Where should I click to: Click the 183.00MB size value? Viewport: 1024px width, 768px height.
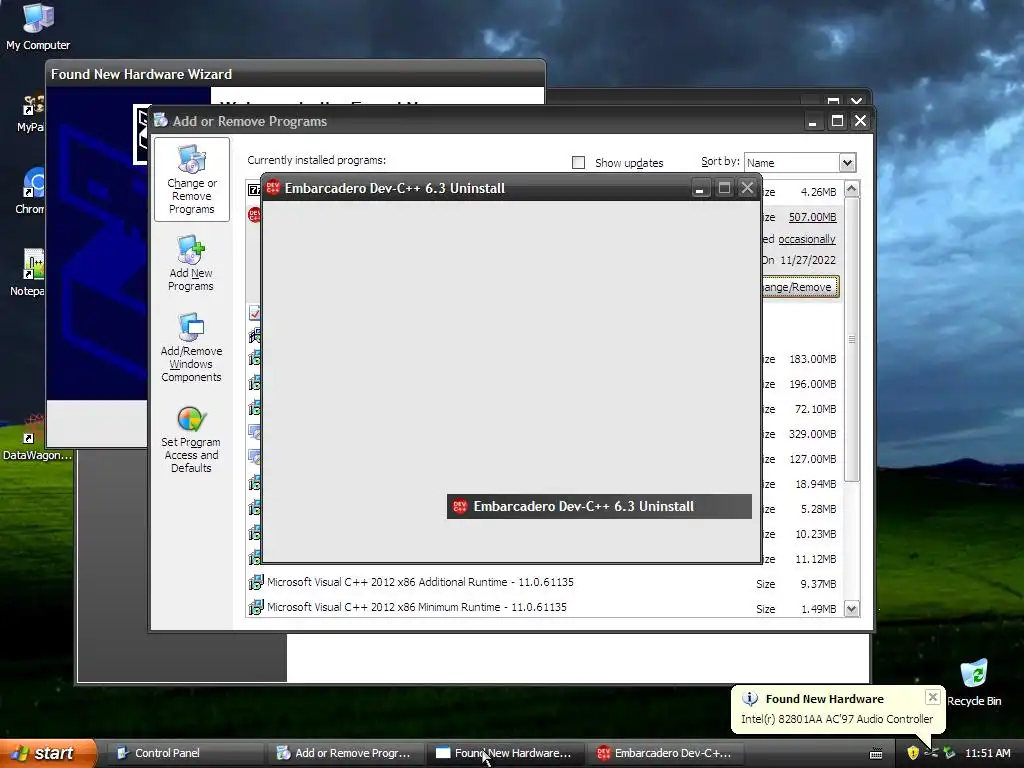click(x=812, y=359)
